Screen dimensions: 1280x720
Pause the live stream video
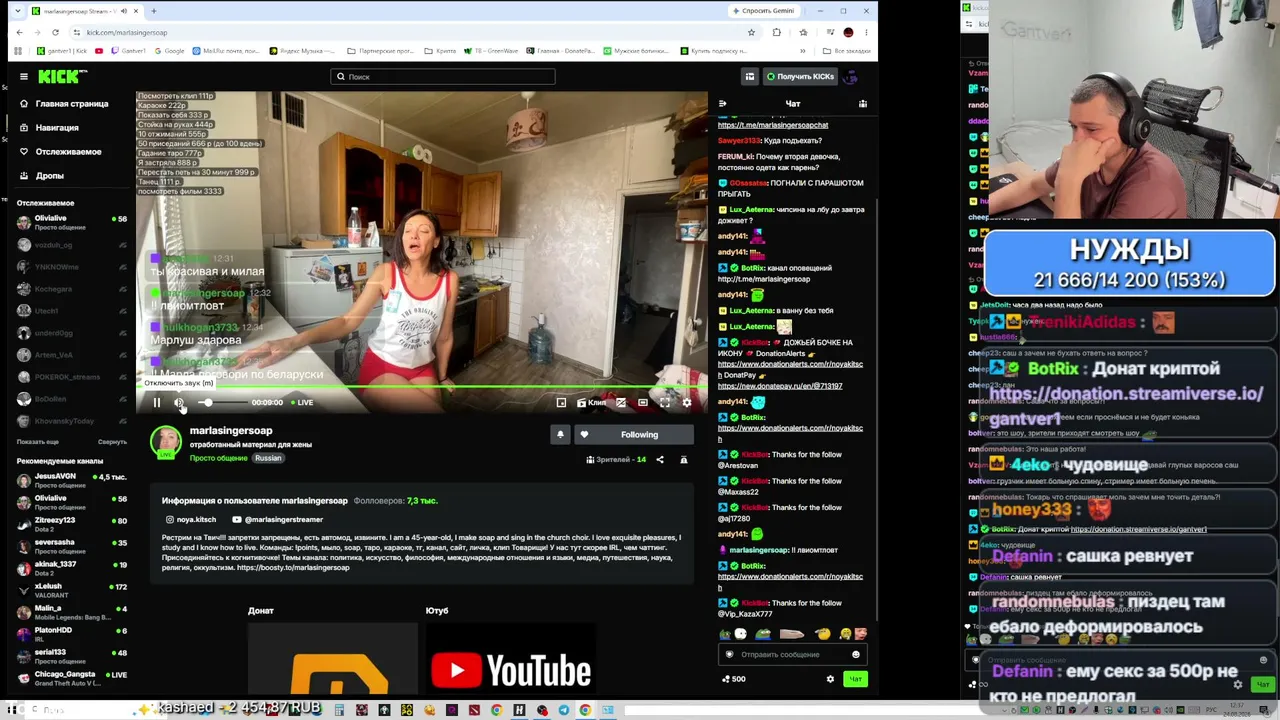tap(156, 403)
